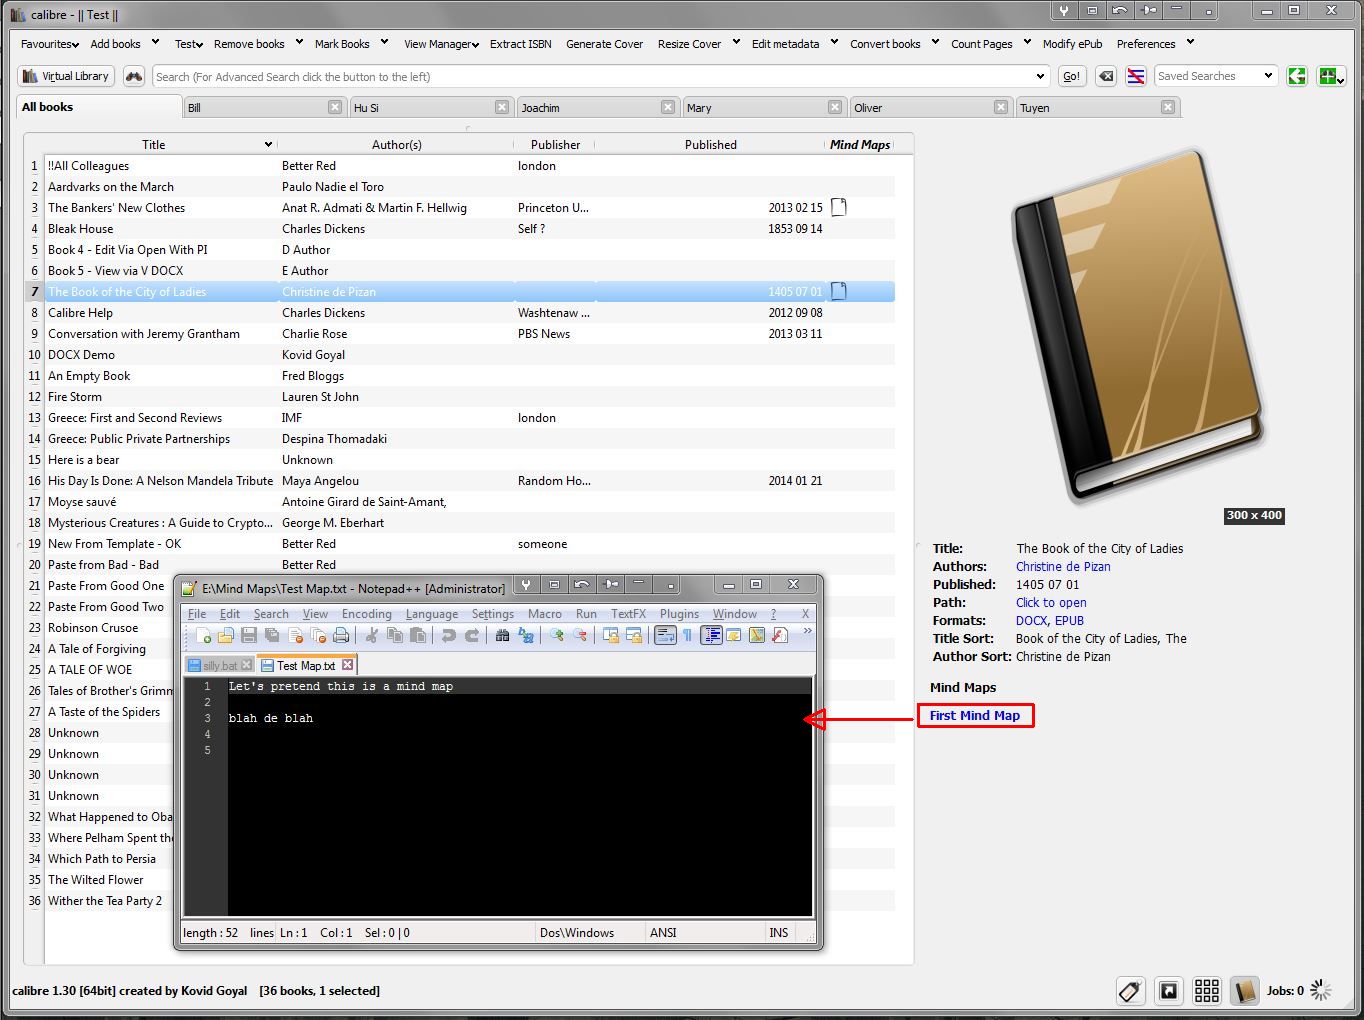Click the Notepad++ find binoculars icon

[x=502, y=636]
